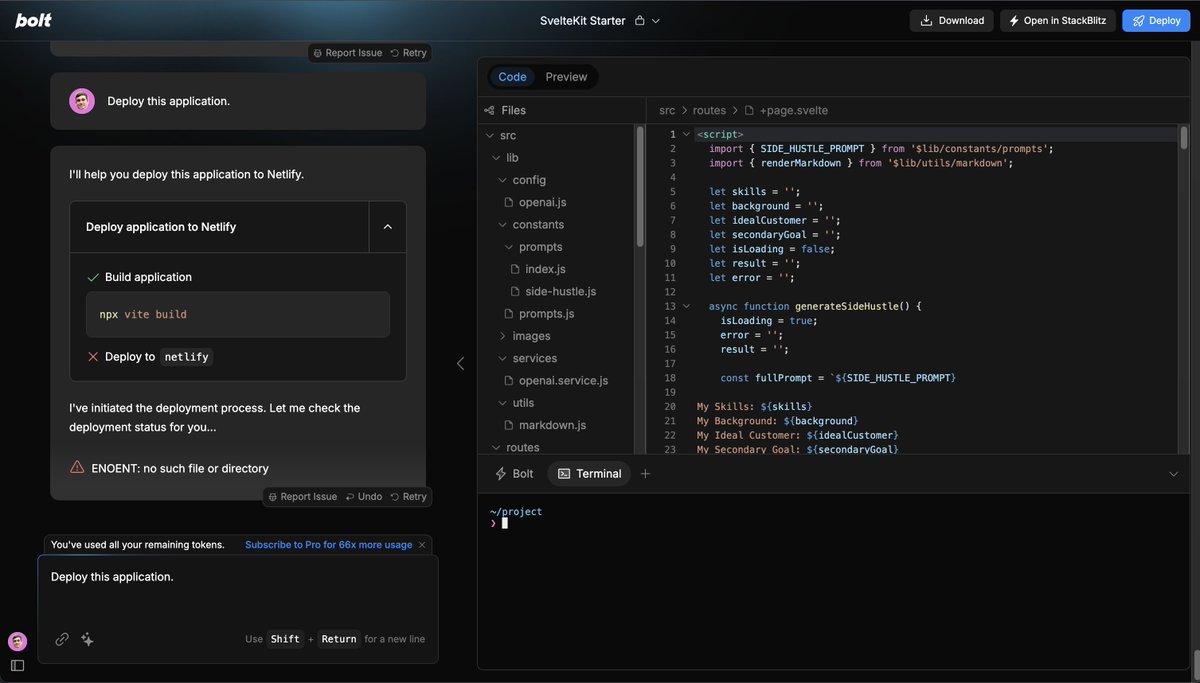This screenshot has width=1200, height=683.
Task: Click the npx vite build command block
Action: 238,314
